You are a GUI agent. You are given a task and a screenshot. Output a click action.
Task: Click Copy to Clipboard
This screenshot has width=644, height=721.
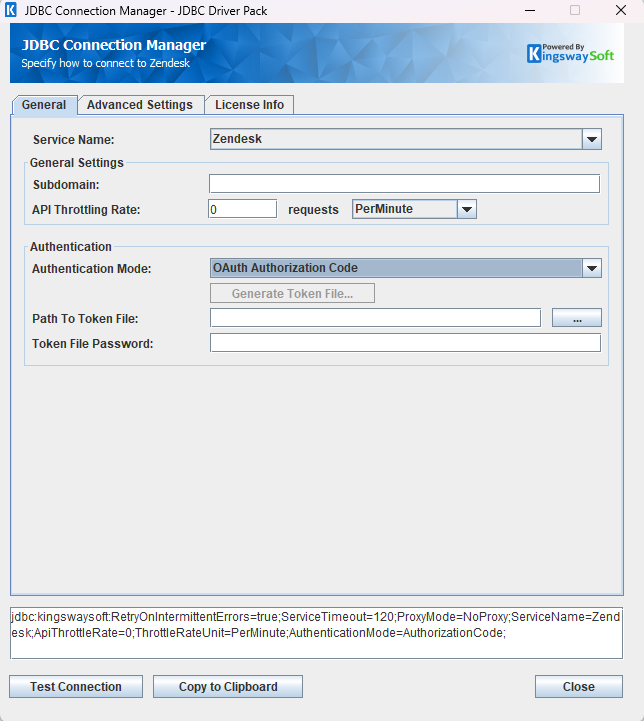(x=227, y=687)
